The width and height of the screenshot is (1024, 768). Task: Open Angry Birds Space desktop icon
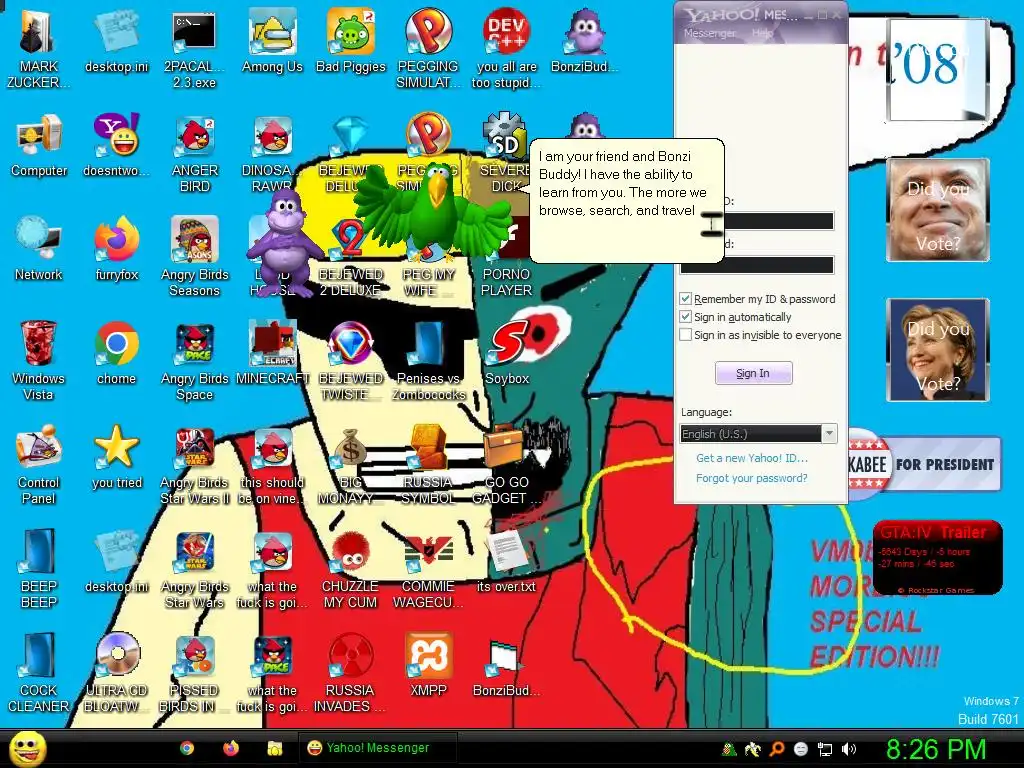[x=194, y=360]
